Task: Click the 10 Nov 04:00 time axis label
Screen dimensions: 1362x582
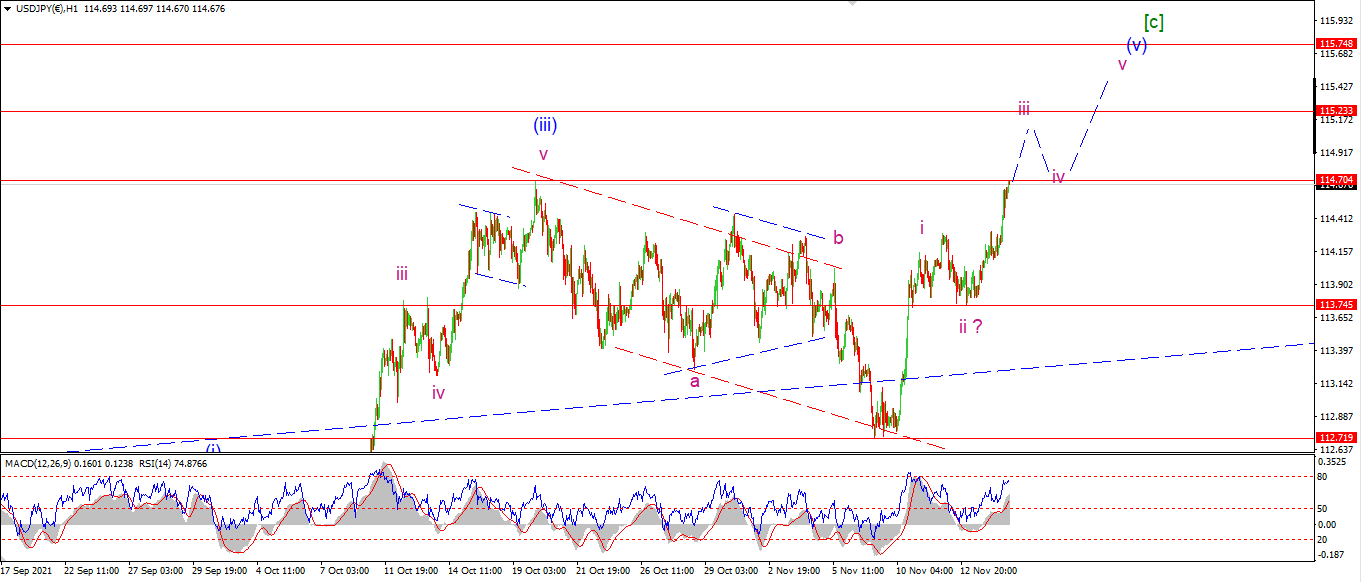Action: 924,570
